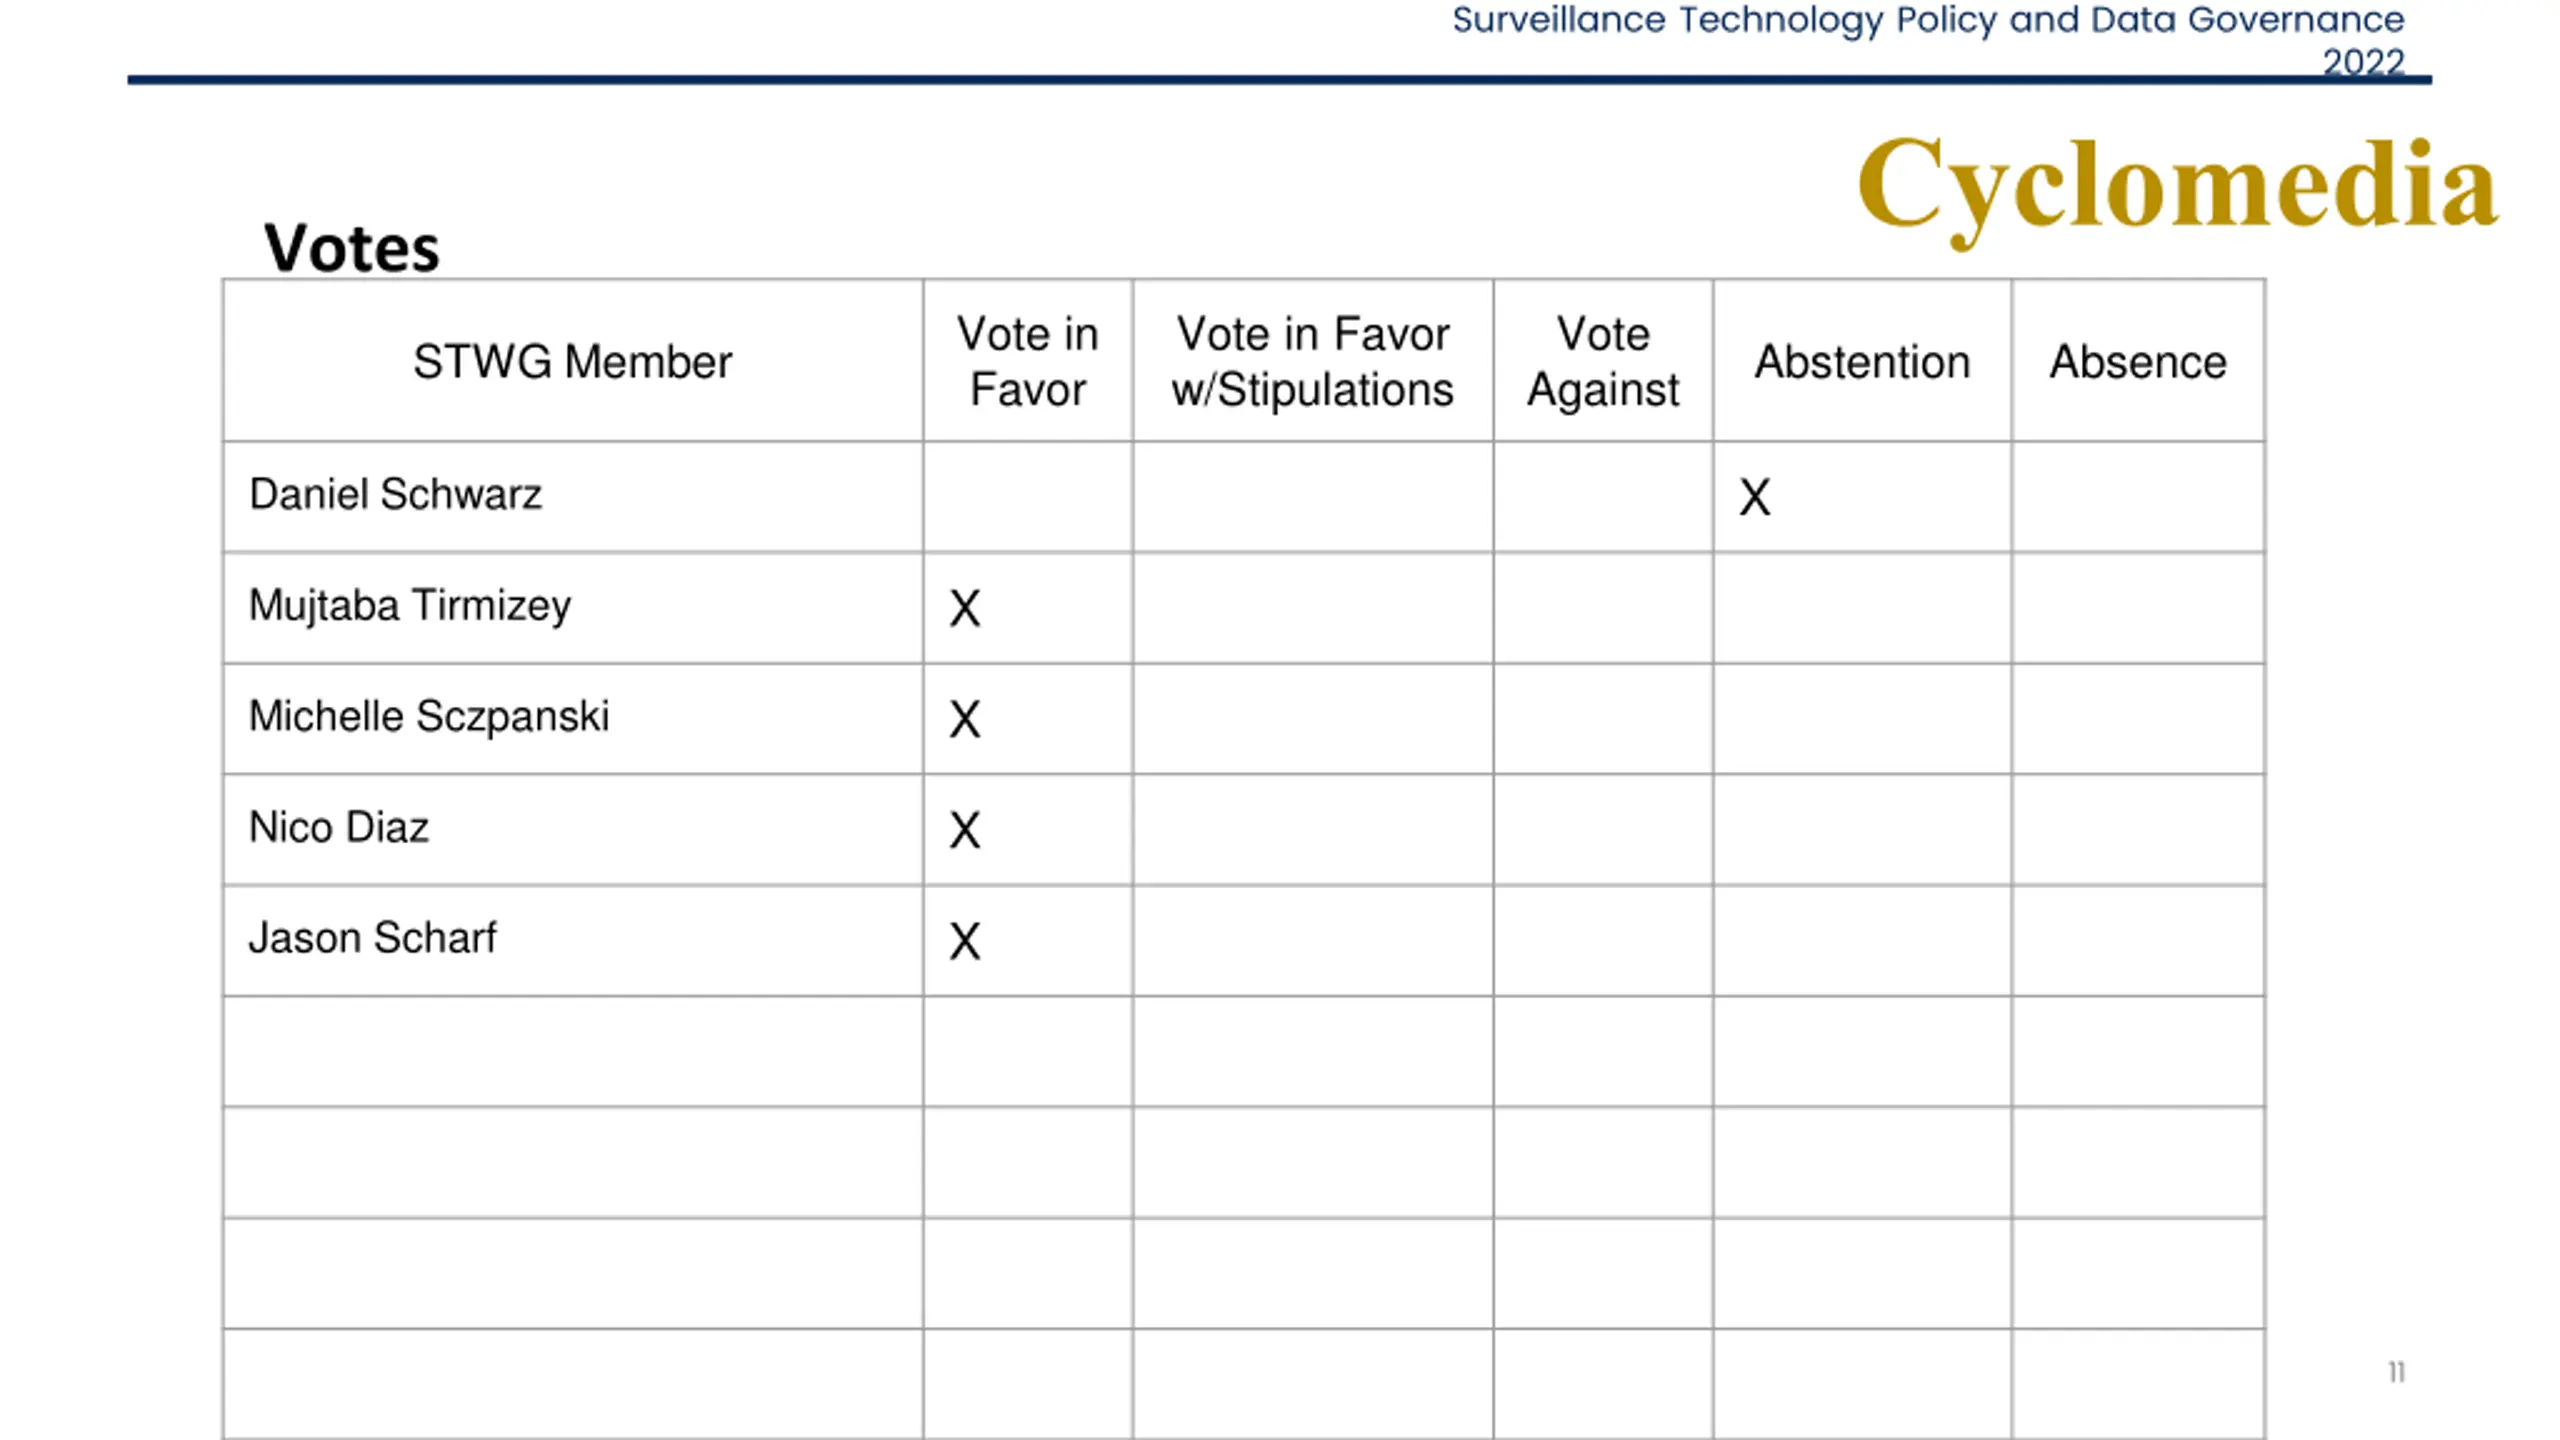Screen dimensions: 2560x1440
Task: Click Michelle Sczpanski's Vote in Favor X
Action: (x=965, y=720)
